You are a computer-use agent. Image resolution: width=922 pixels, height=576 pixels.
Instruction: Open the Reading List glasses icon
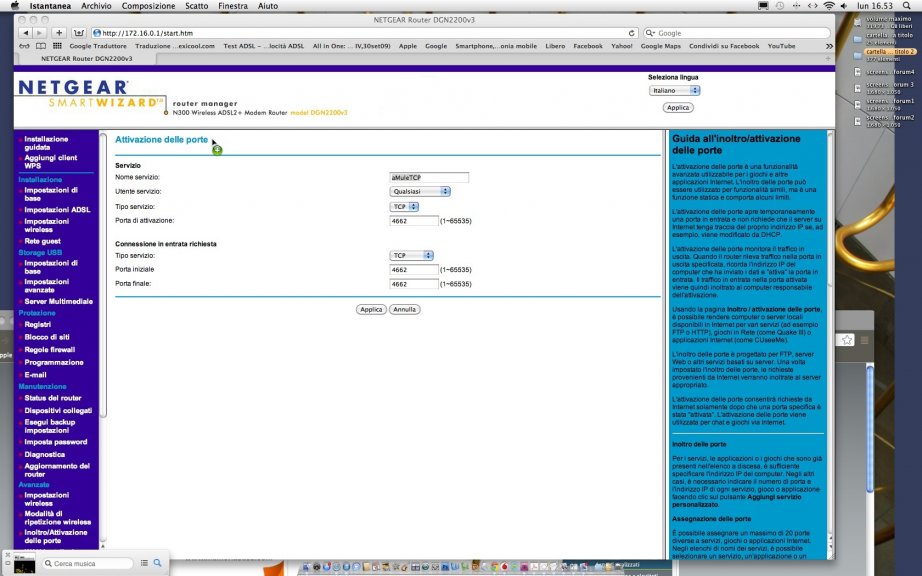[24, 46]
